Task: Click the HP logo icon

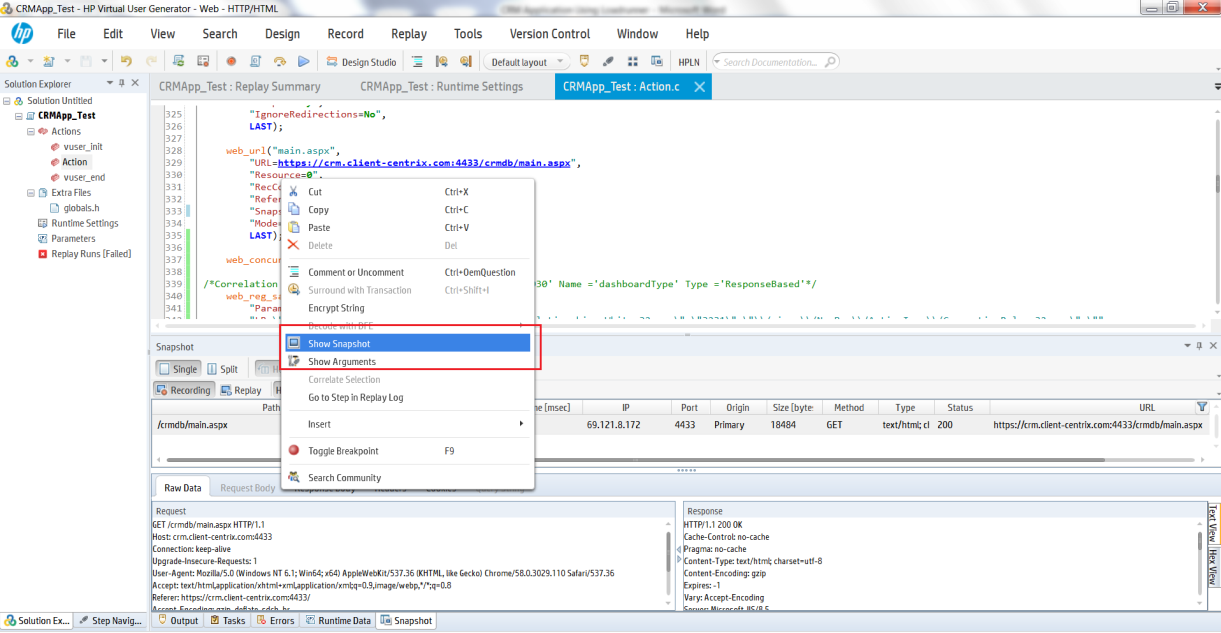Action: (22, 34)
